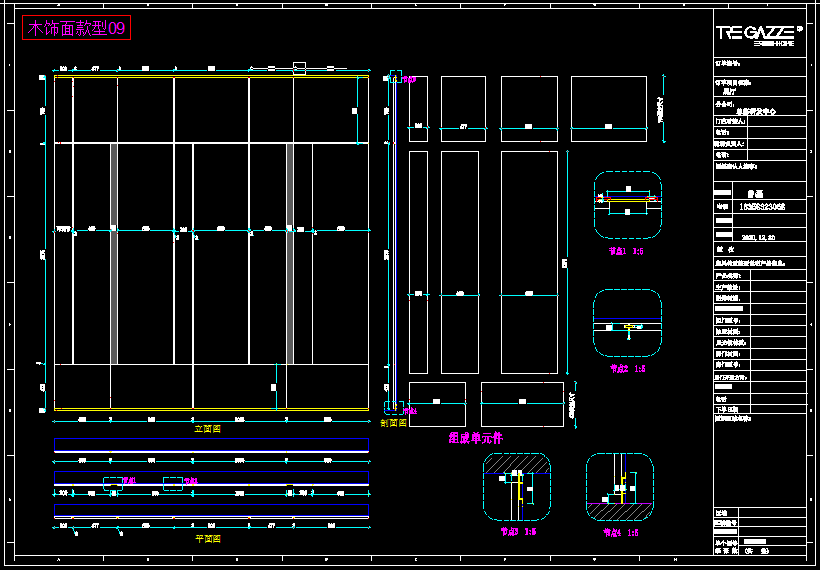Click the TREGAZZE logo in title block
Screen dimensions: 820x570
tap(759, 35)
